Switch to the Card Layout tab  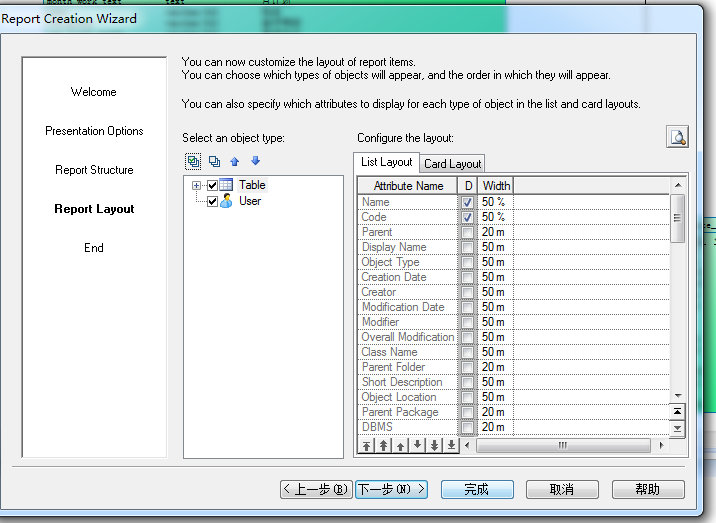(x=453, y=164)
